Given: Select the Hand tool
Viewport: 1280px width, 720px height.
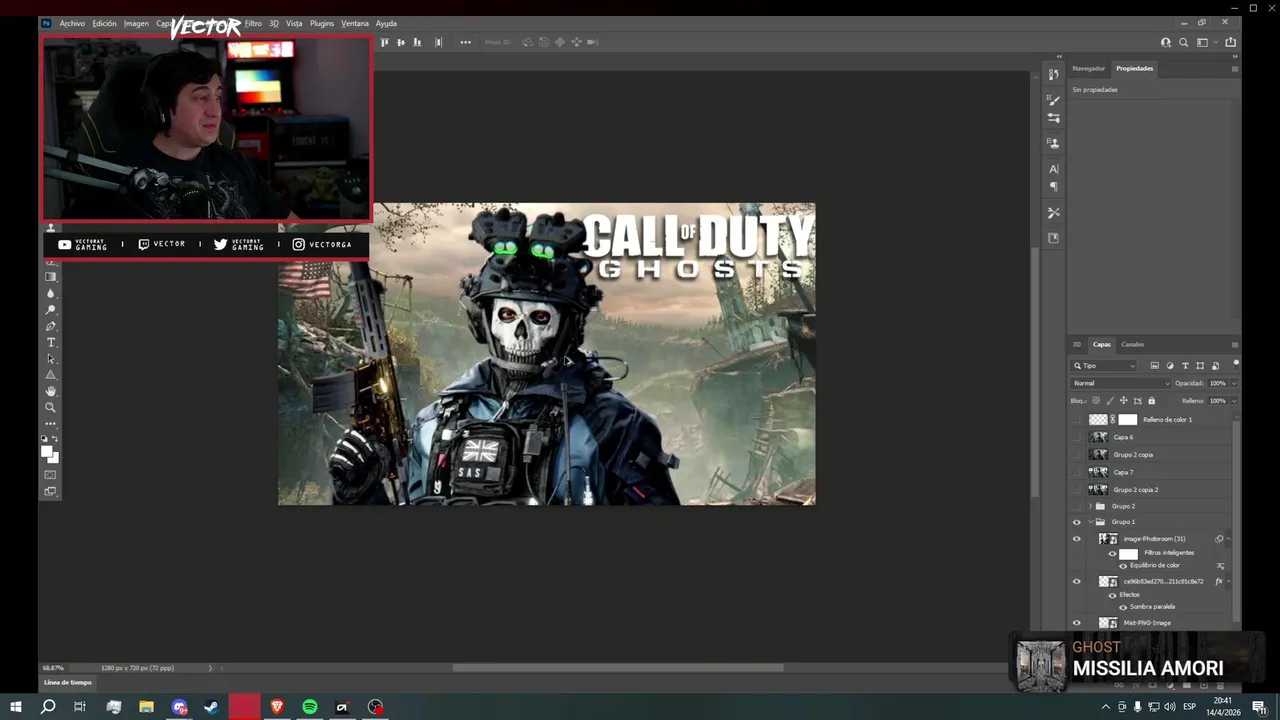Looking at the screenshot, I should click(51, 391).
